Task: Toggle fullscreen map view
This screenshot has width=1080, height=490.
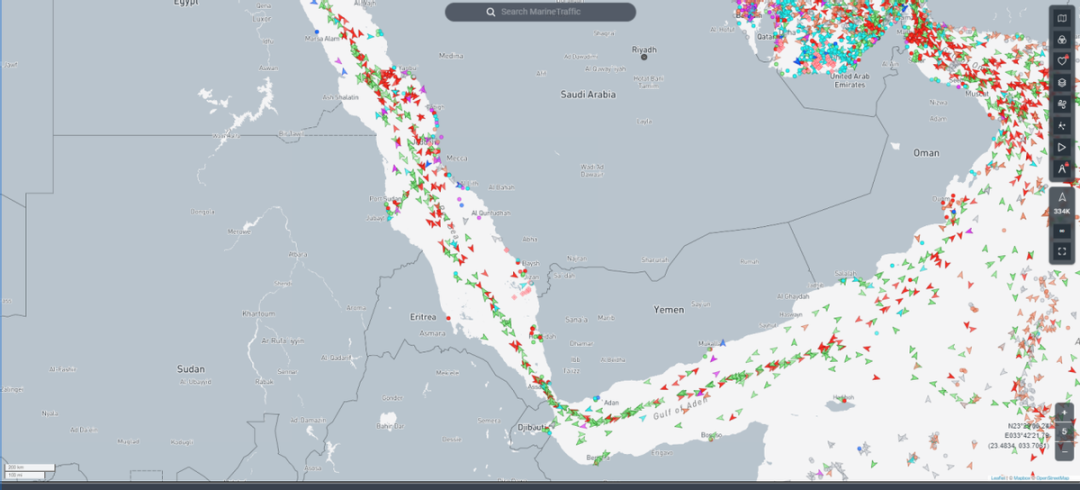Action: 1062,252
